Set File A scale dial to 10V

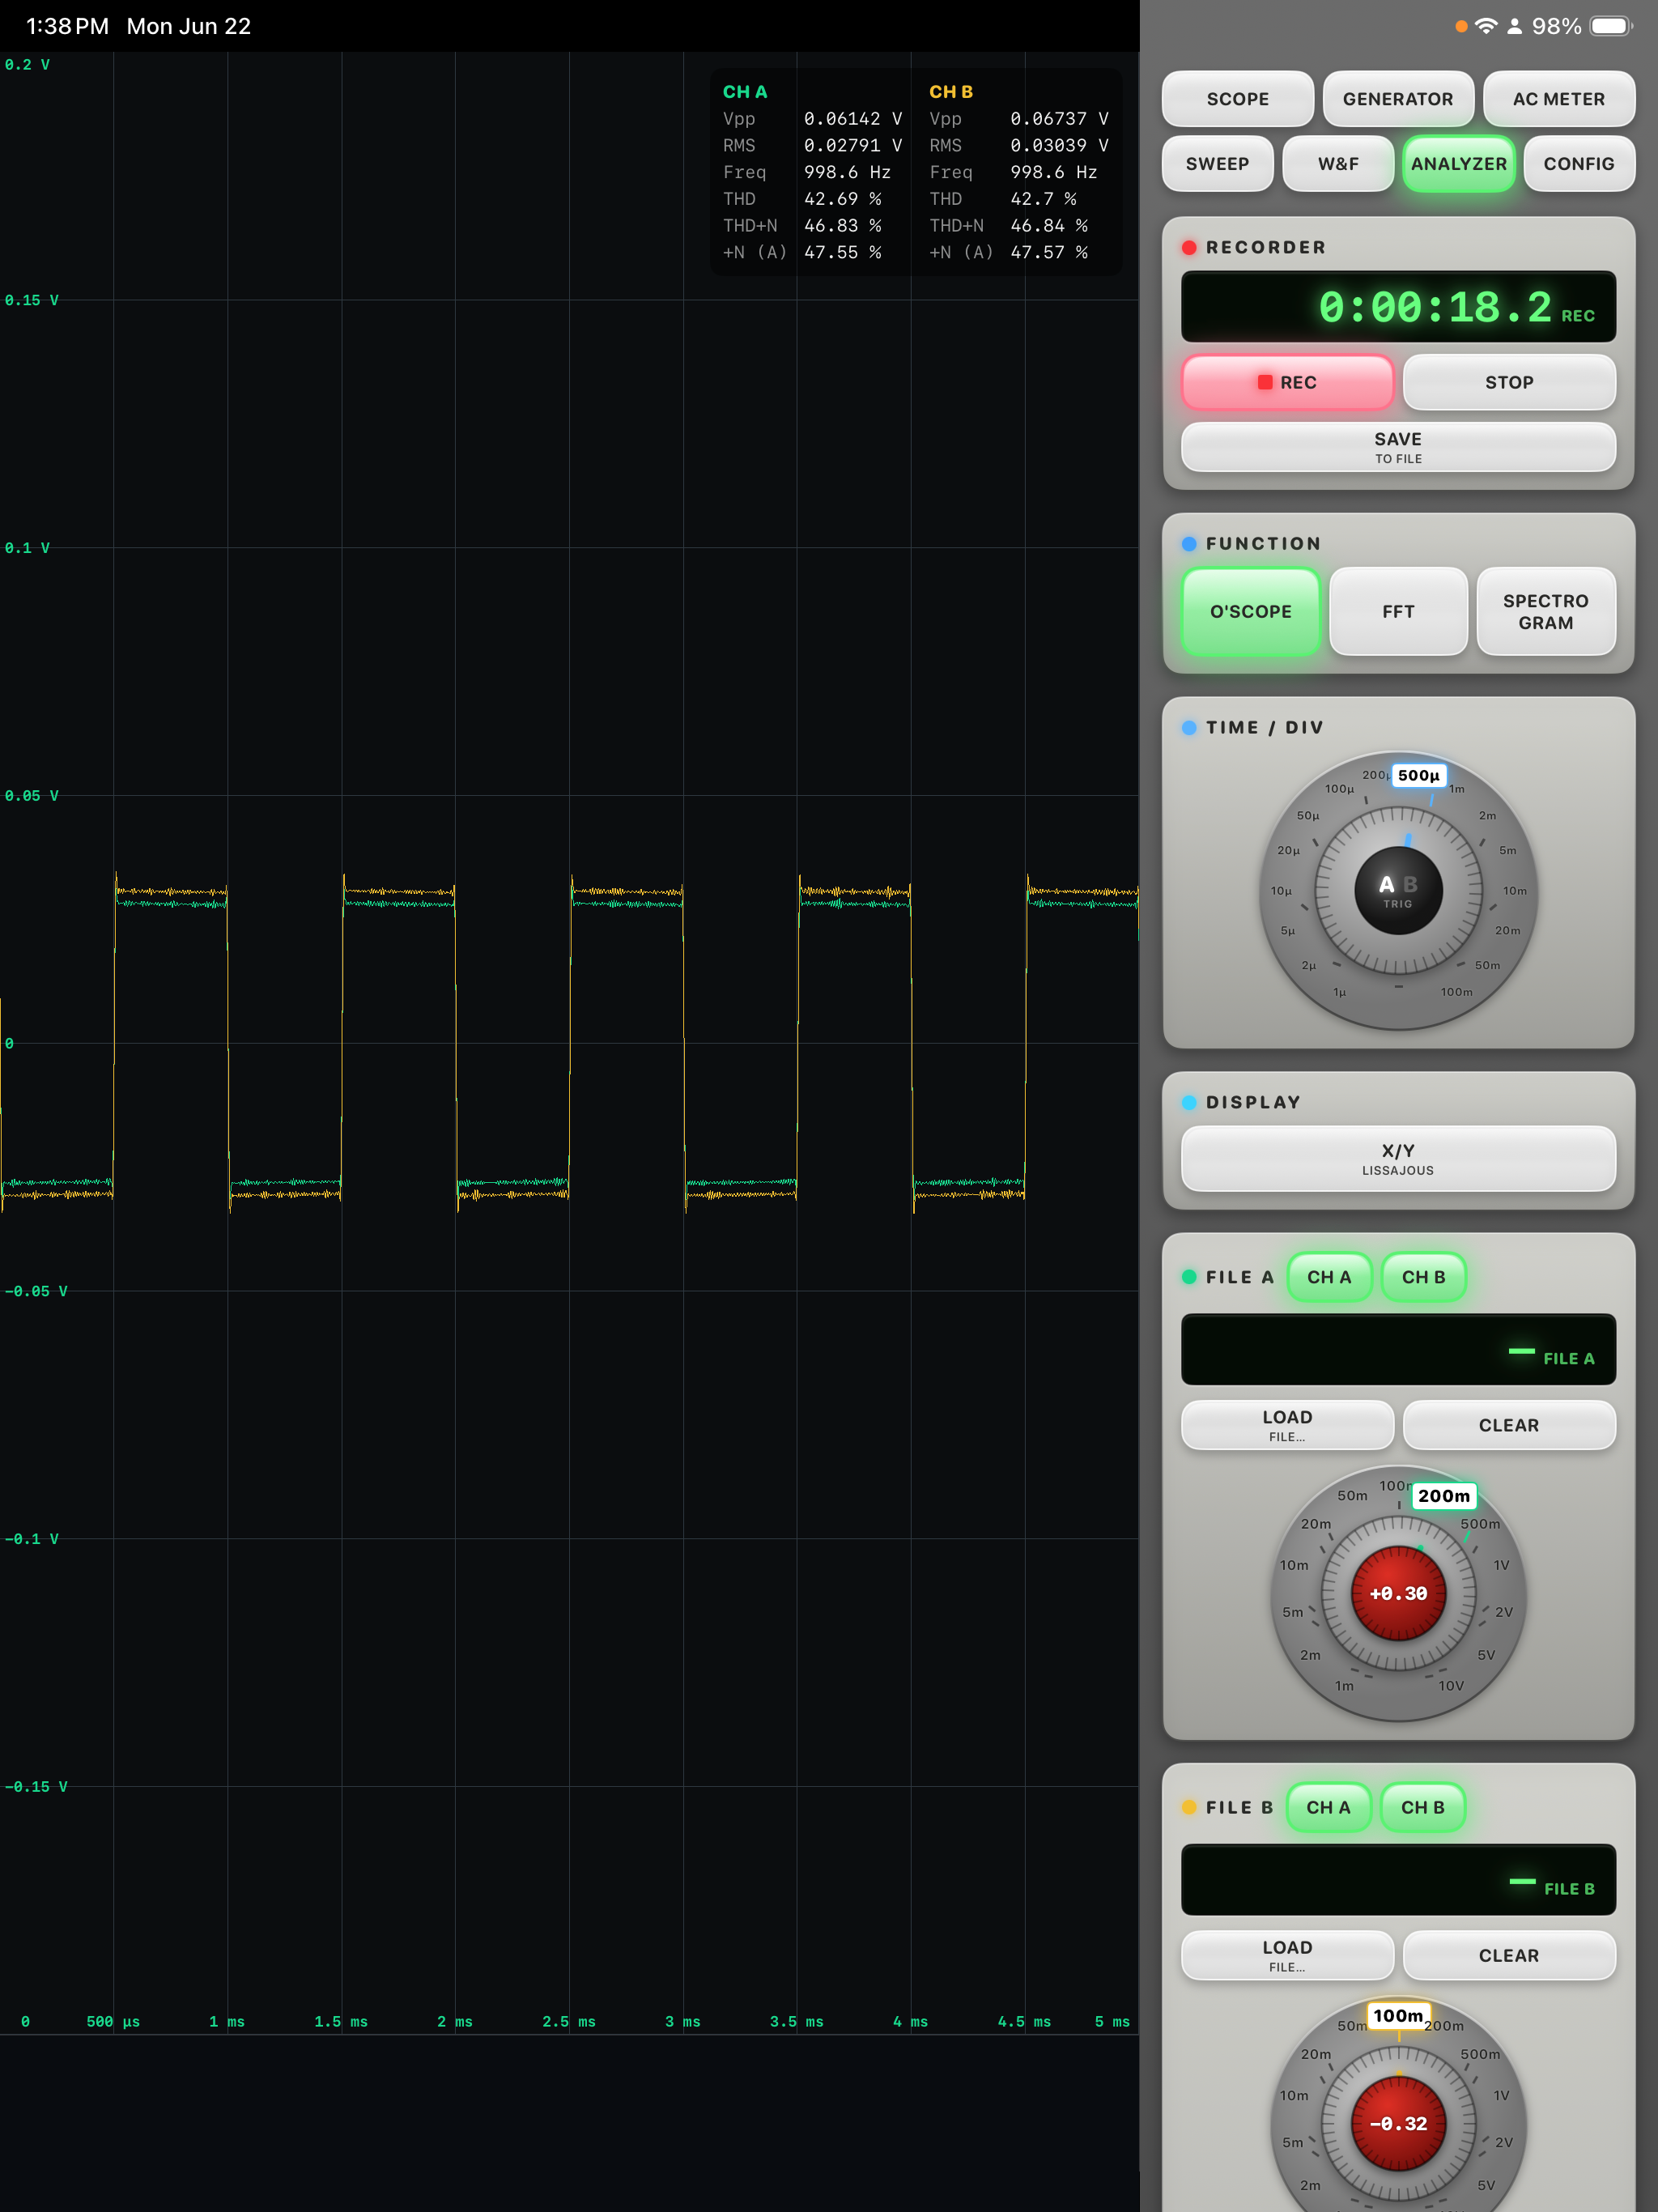(x=1451, y=1686)
